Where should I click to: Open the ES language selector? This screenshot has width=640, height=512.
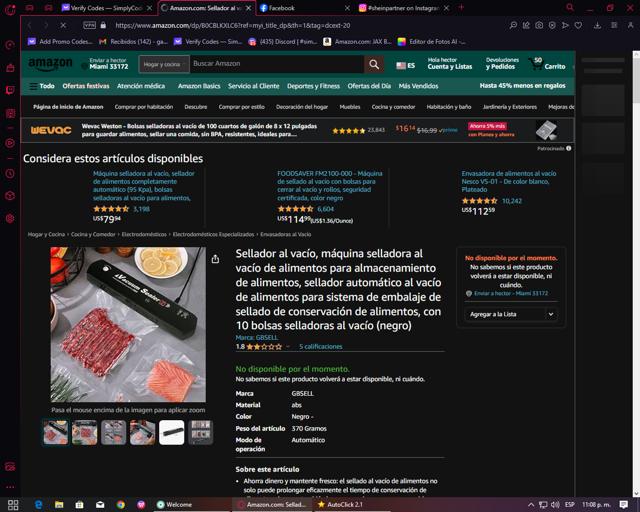[406, 65]
